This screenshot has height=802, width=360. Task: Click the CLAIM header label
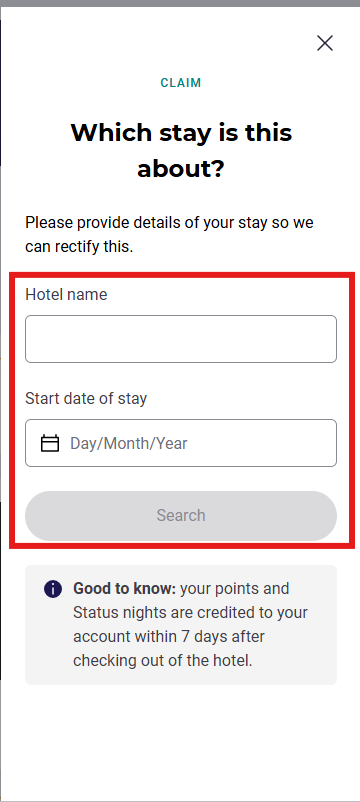click(x=181, y=83)
